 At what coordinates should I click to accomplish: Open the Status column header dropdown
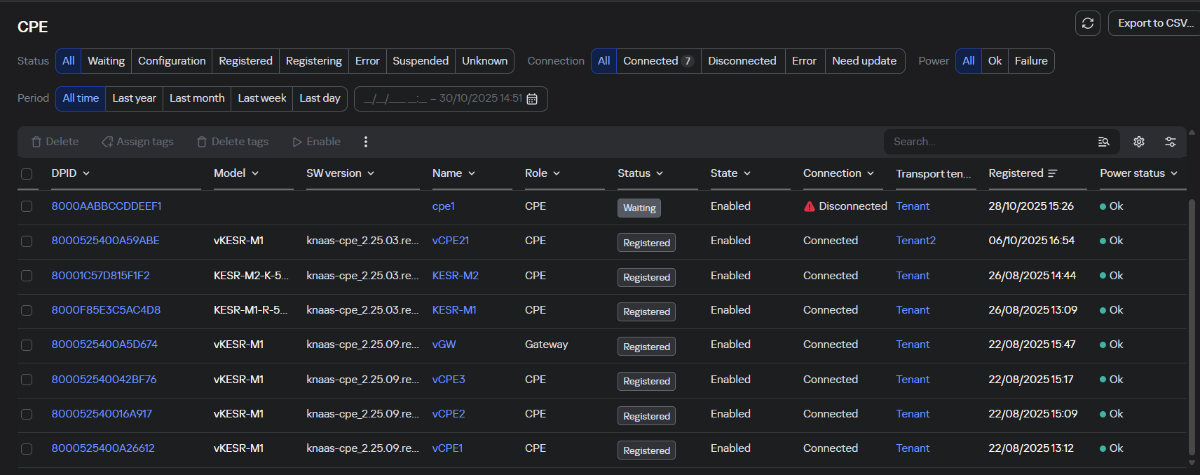pos(659,174)
